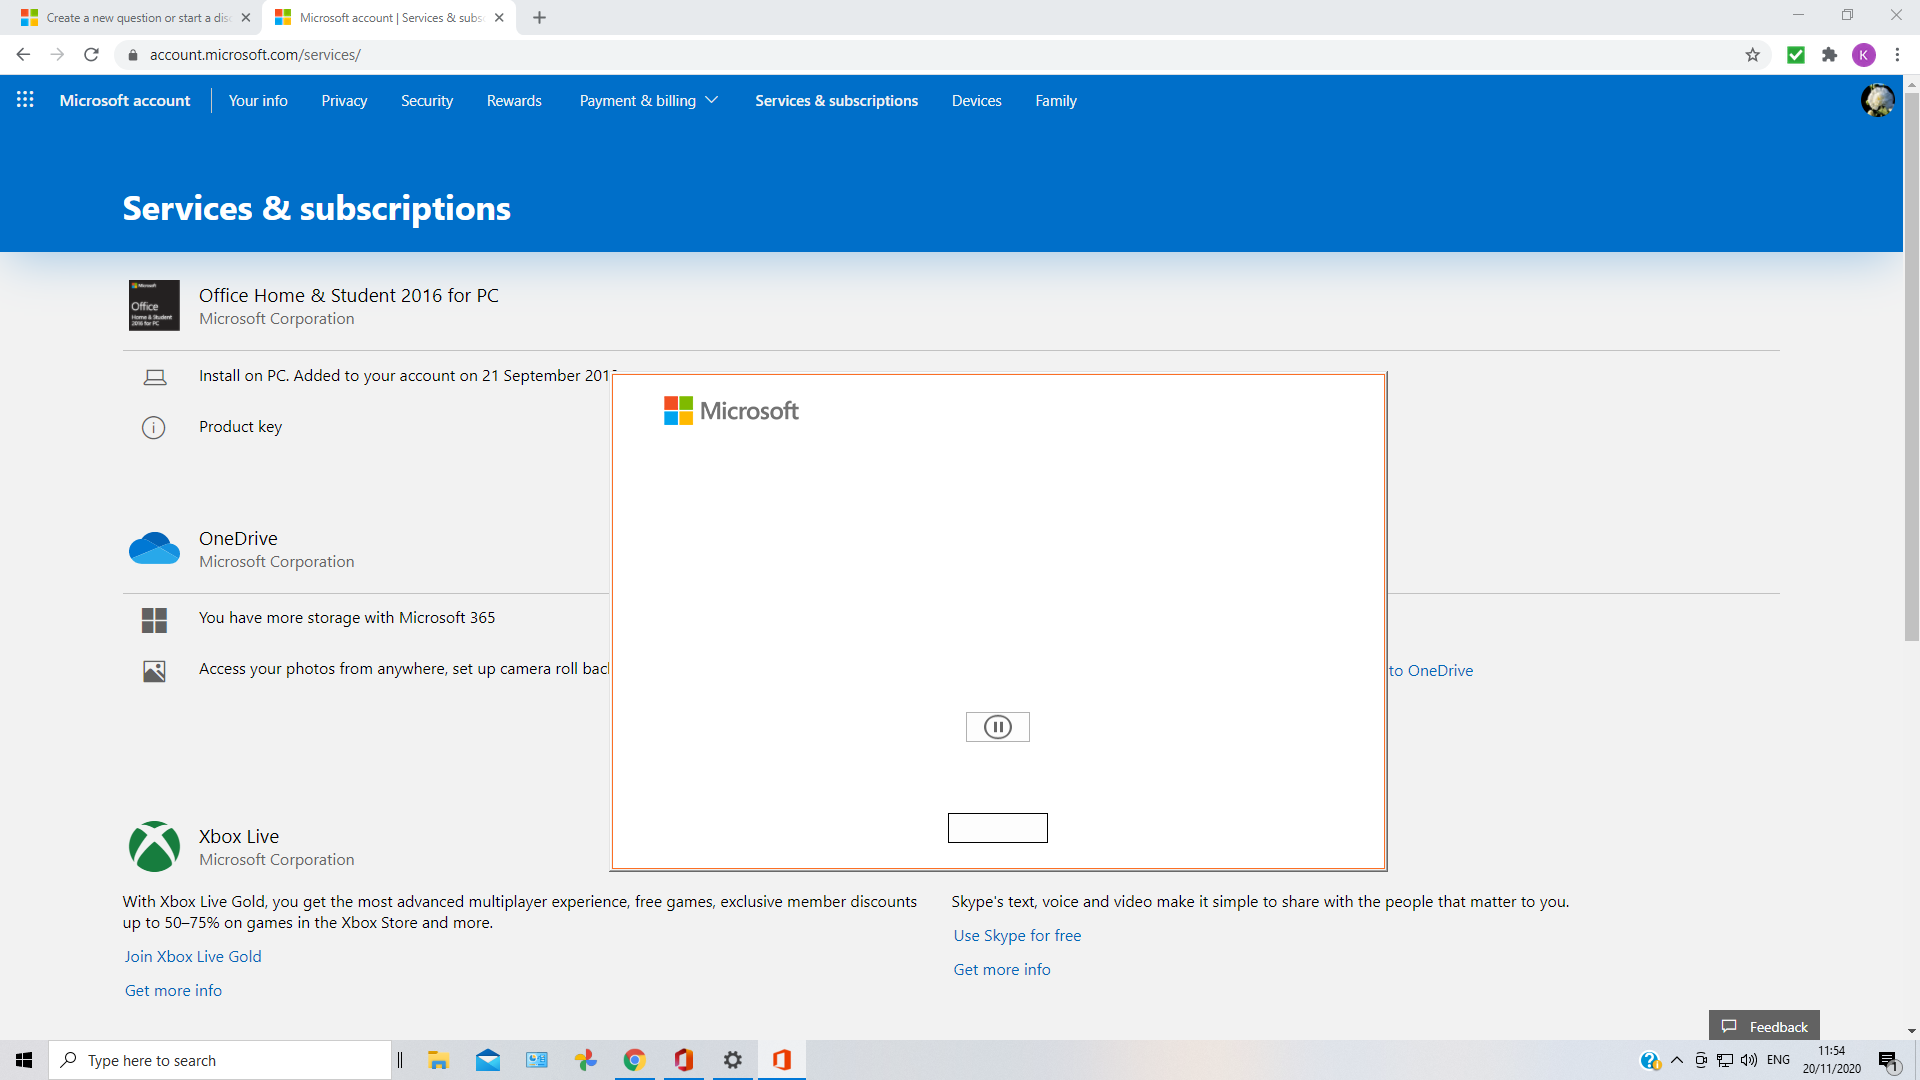The width and height of the screenshot is (1920, 1080).
Task: Reload the current page
Action: (x=91, y=55)
